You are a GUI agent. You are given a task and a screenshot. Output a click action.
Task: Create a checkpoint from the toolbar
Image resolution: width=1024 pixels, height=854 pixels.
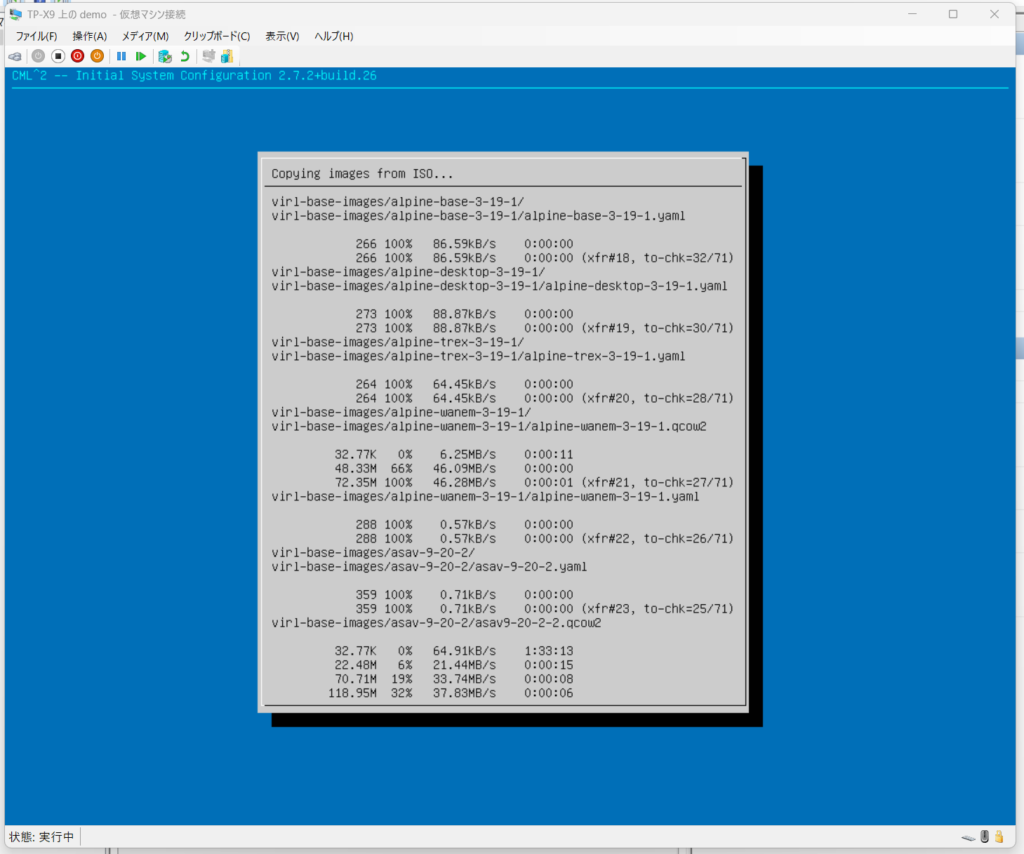coord(165,56)
